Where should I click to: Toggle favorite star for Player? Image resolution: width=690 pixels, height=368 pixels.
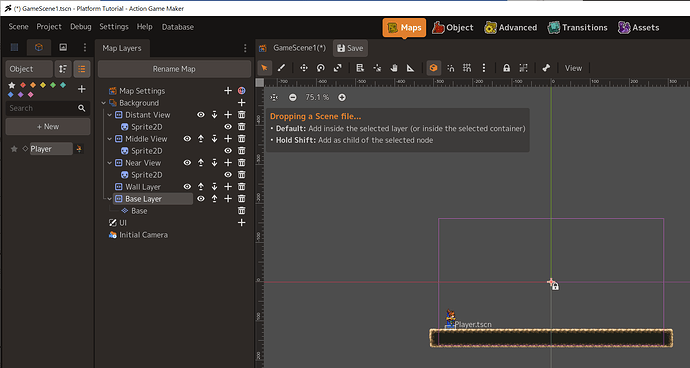click(14, 149)
